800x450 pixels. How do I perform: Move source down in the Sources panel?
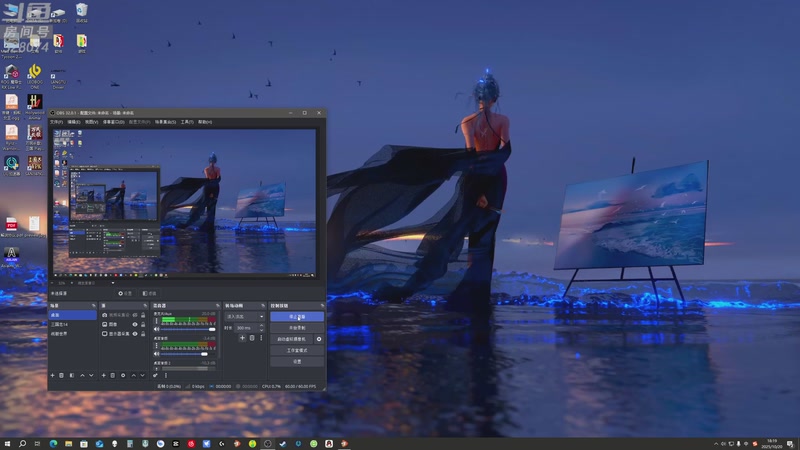(x=142, y=376)
